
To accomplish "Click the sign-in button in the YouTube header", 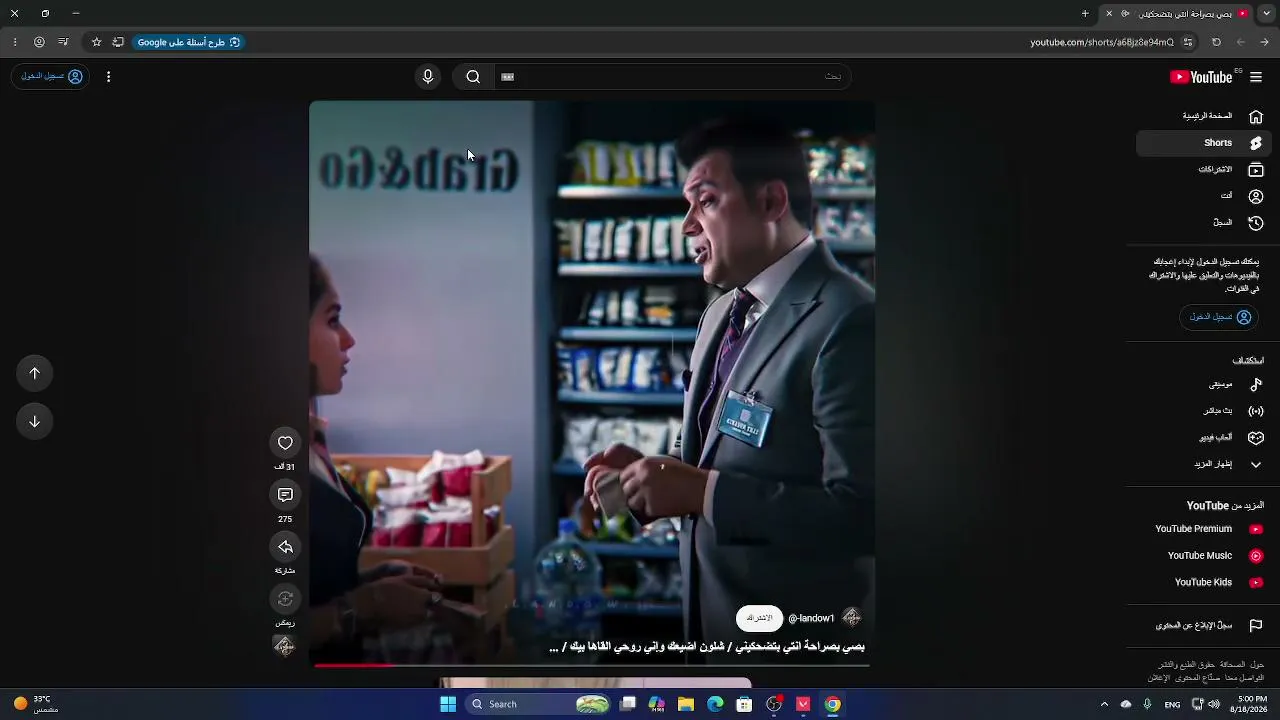I will [51, 76].
